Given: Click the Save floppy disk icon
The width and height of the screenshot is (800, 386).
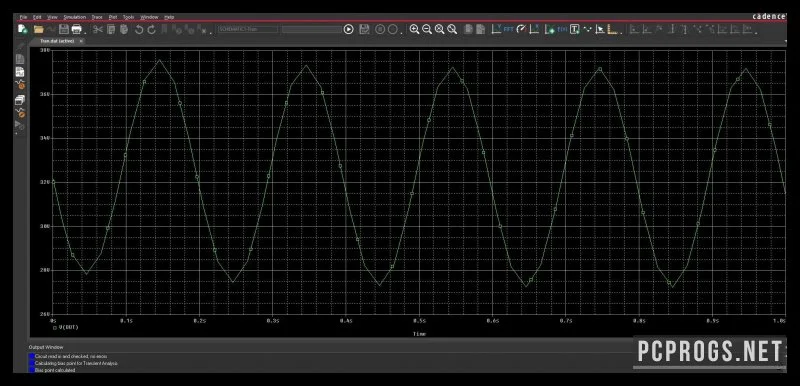Looking at the screenshot, I should tap(64, 29).
